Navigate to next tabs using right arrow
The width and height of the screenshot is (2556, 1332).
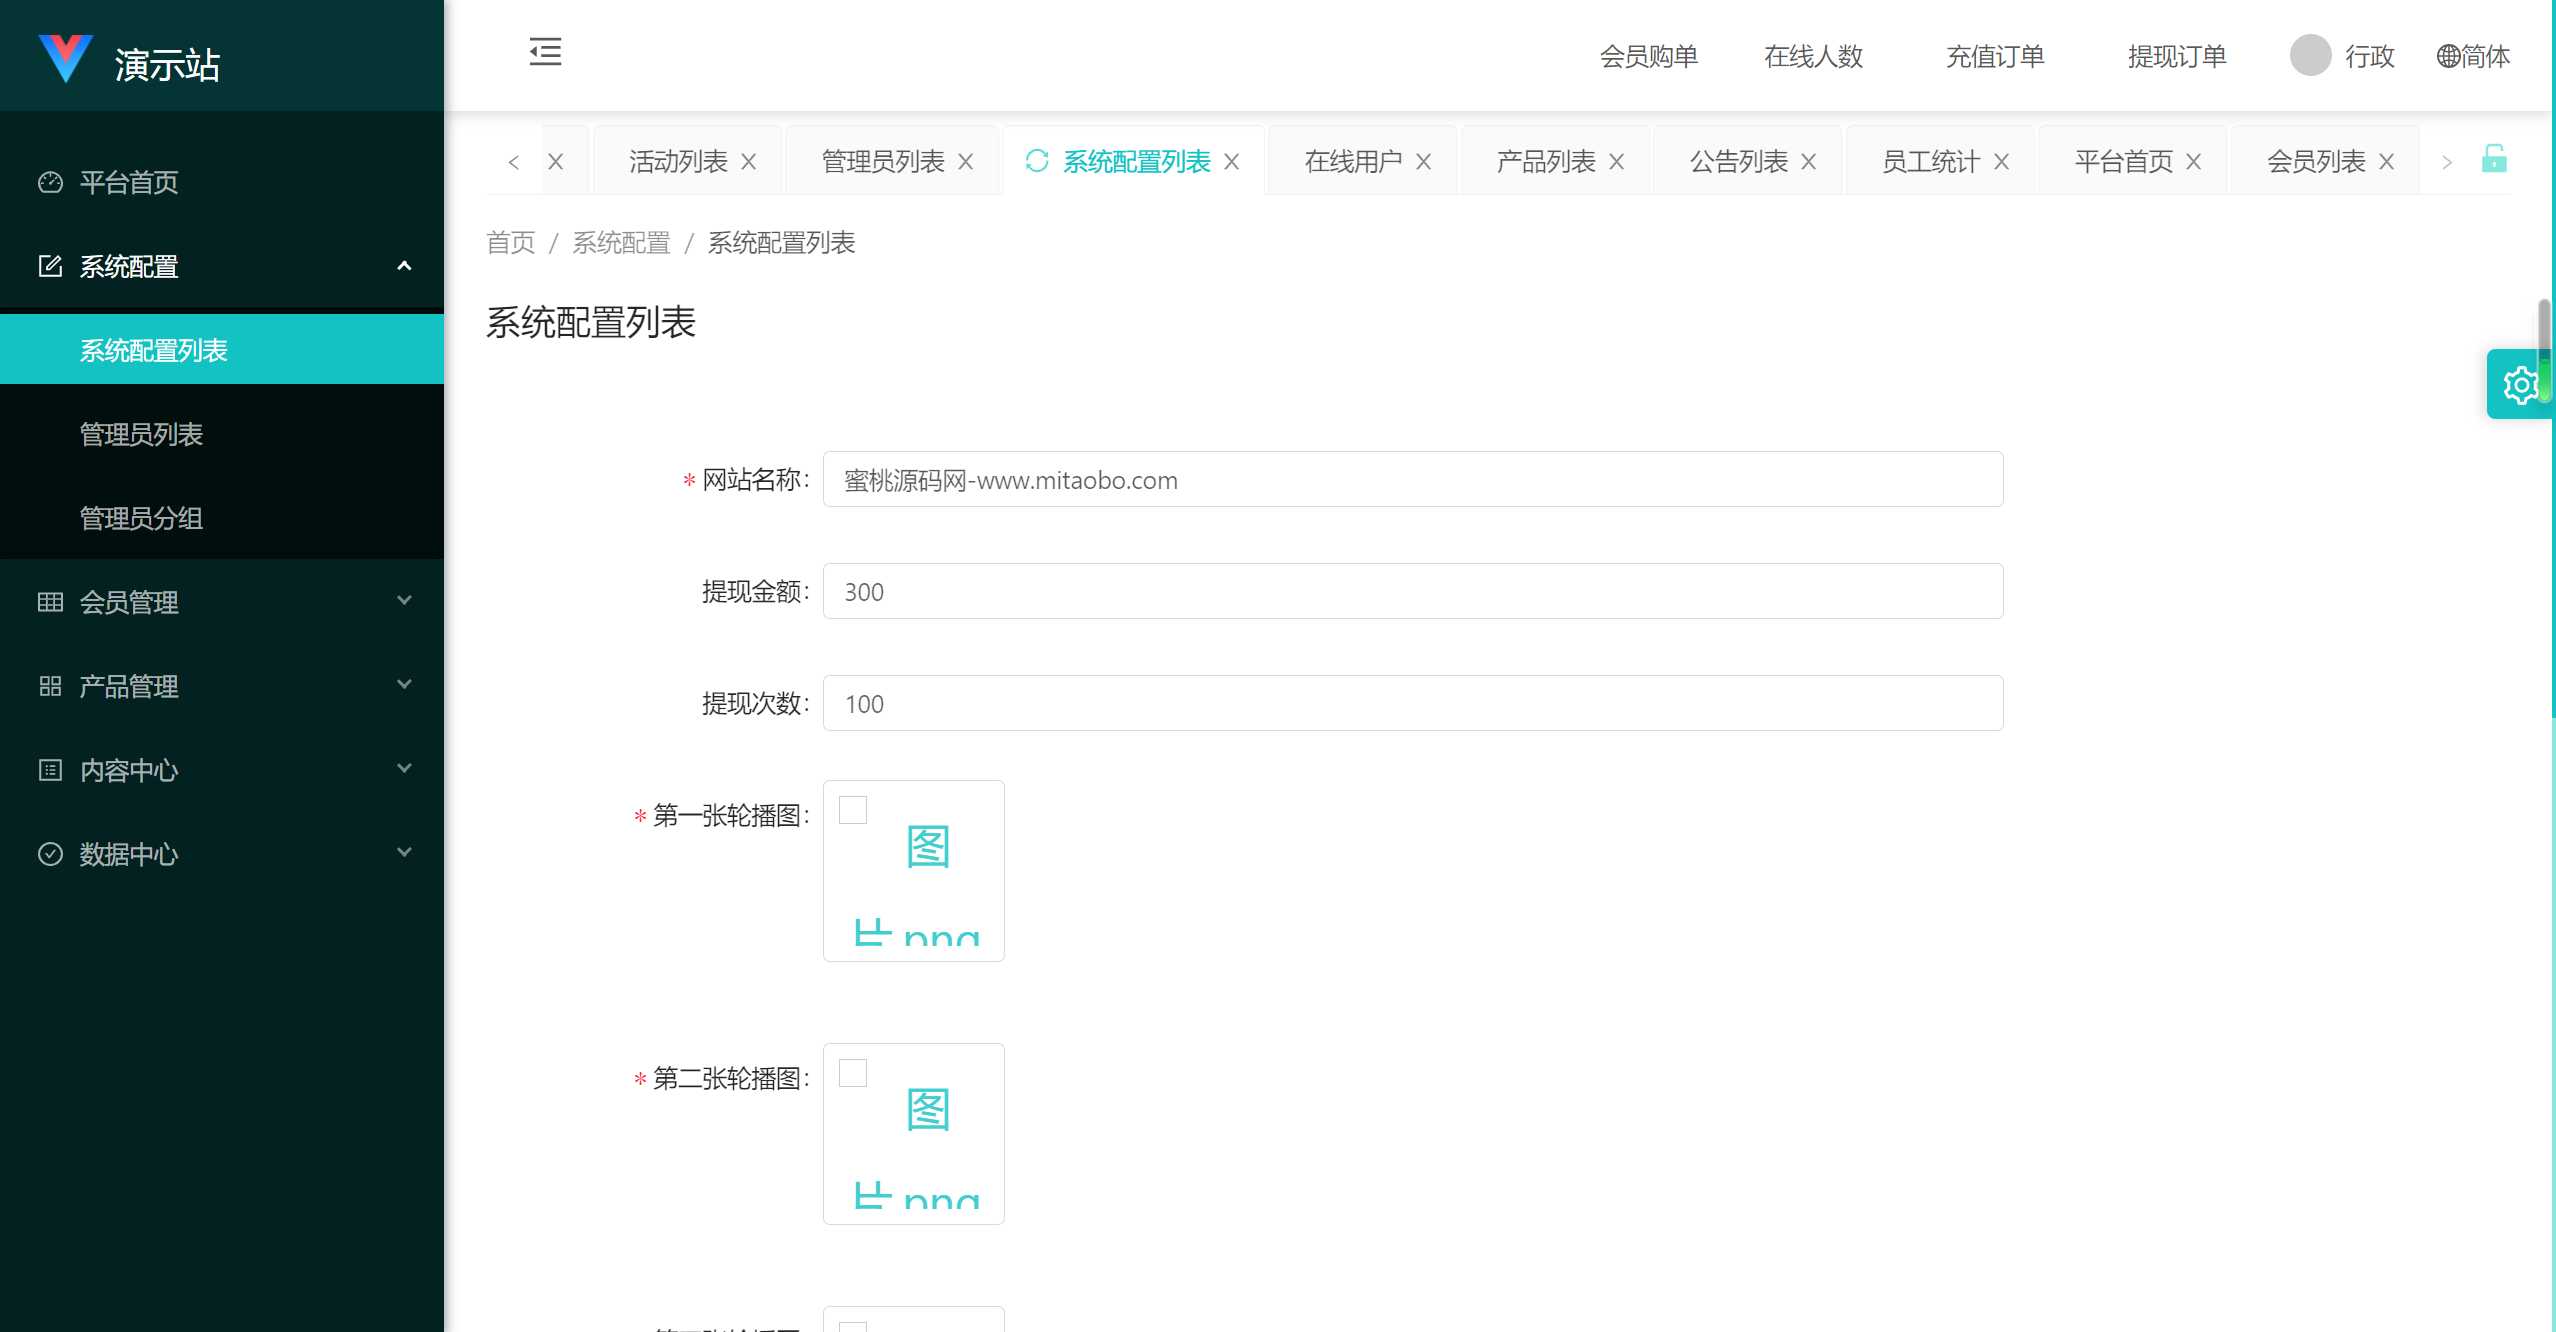pyautogui.click(x=2448, y=161)
